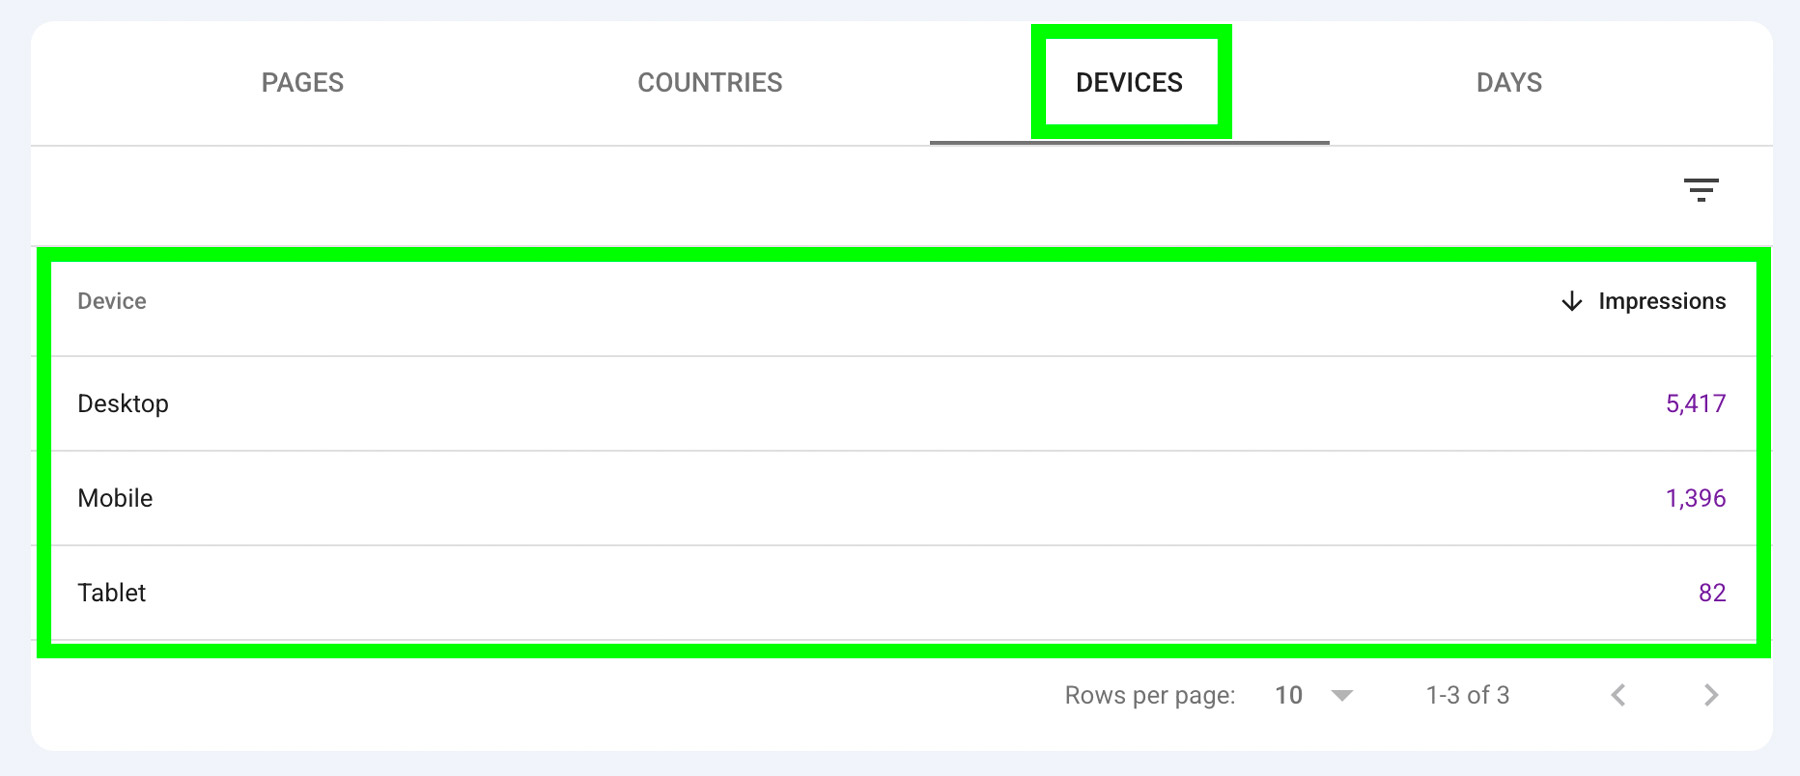Select the Tablet device row
The height and width of the screenshot is (776, 1800).
pyautogui.click(x=902, y=593)
